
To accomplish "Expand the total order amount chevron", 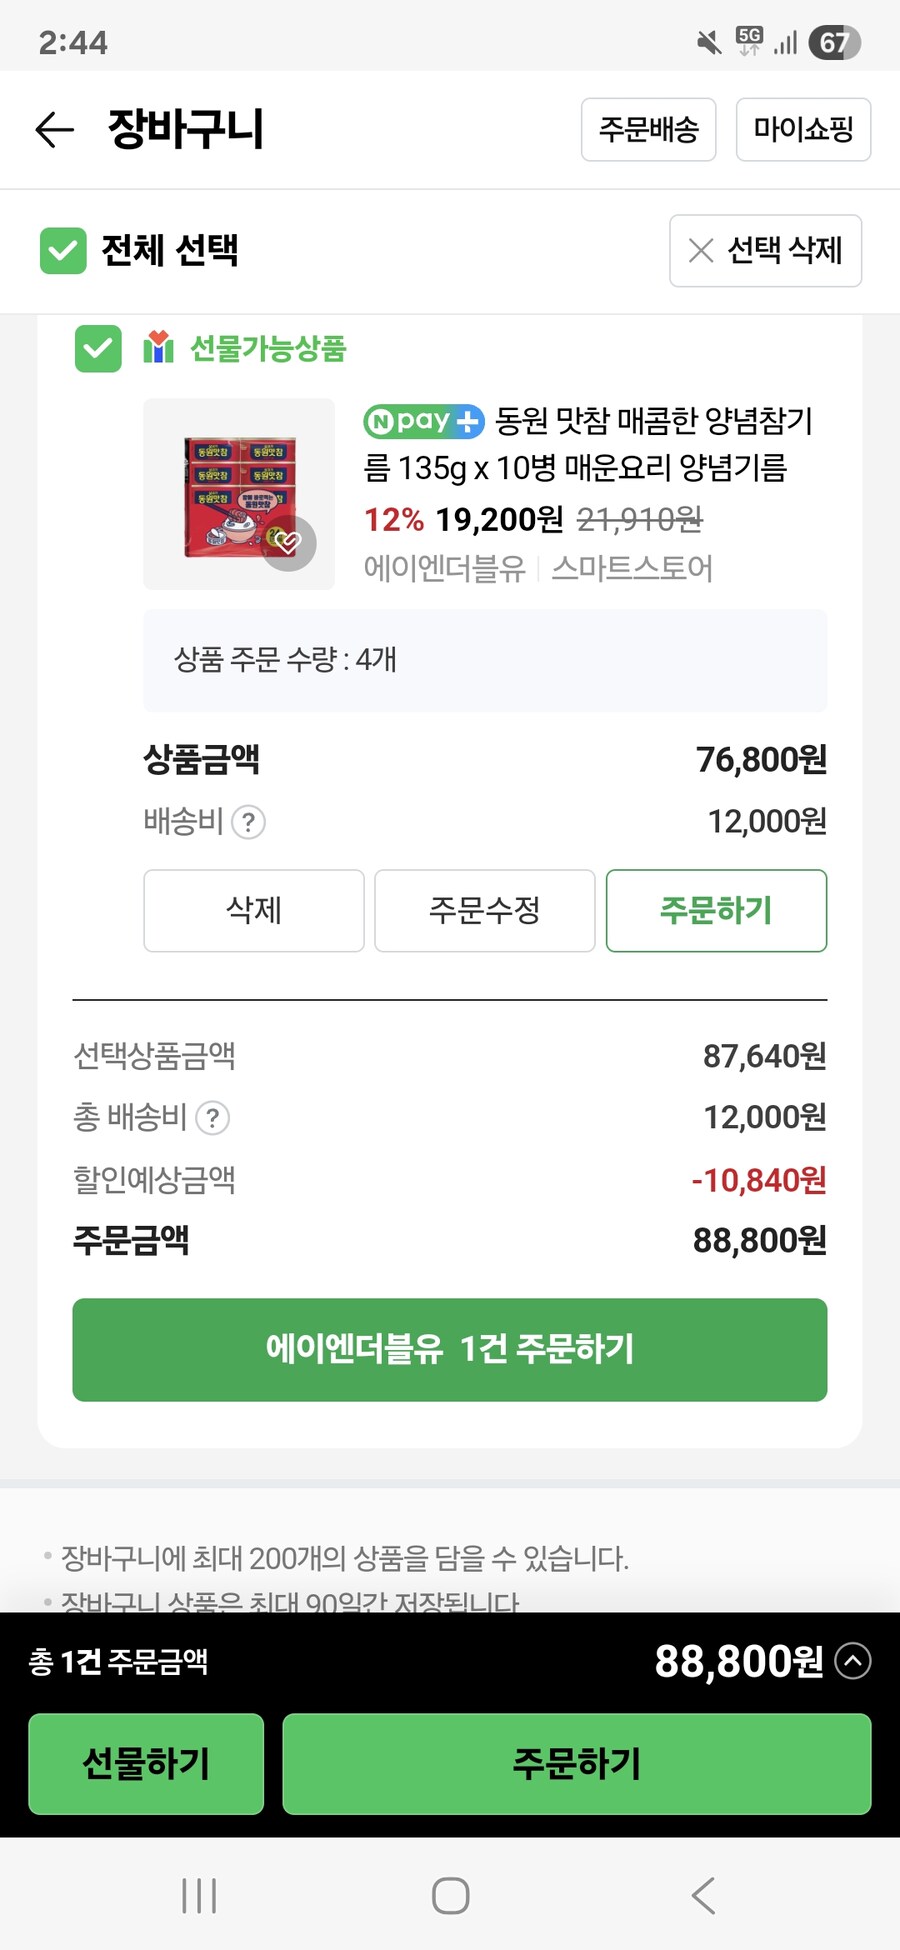I will 853,1662.
